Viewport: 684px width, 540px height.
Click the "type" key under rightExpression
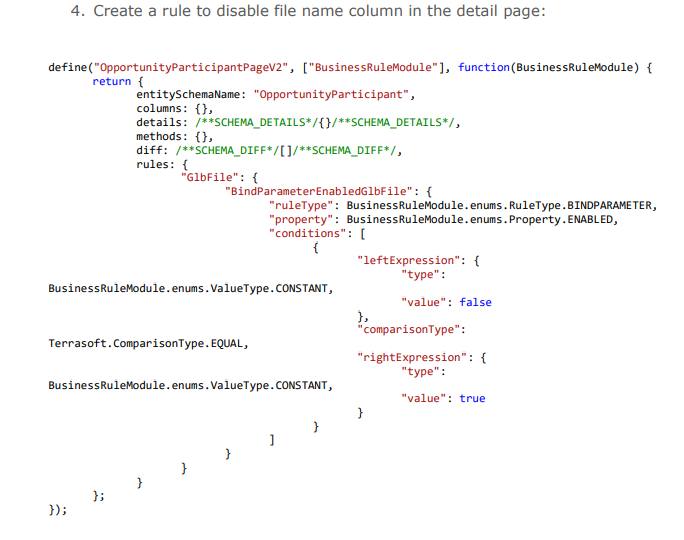[421, 372]
